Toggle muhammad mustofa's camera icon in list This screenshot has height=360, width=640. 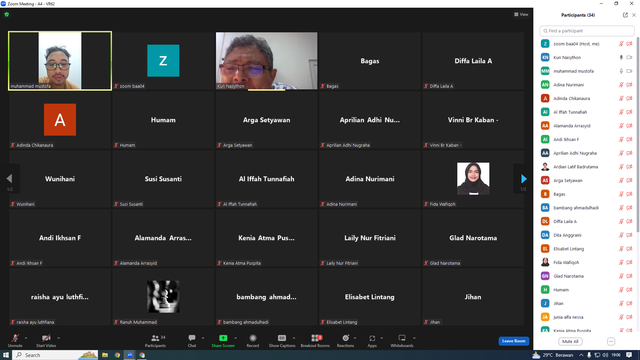click(x=629, y=71)
